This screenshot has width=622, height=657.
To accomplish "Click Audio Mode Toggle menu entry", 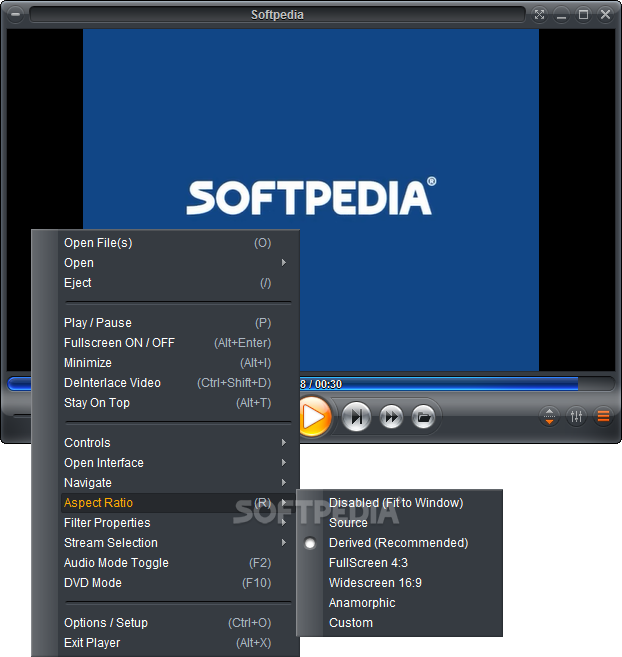I will [178, 563].
